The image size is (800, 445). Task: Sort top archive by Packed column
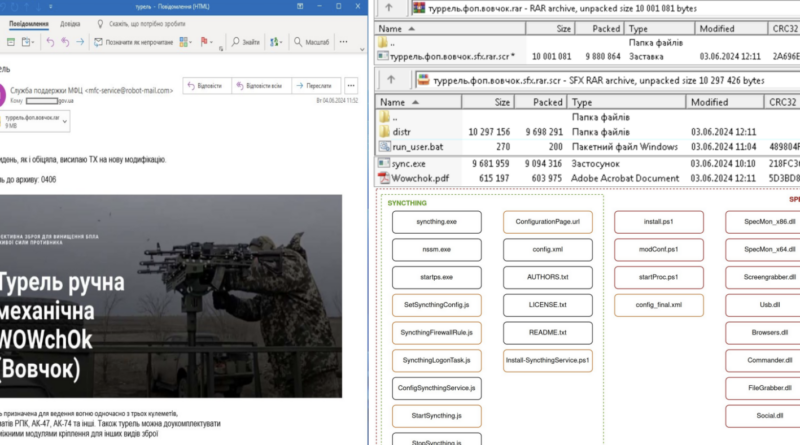(600, 29)
